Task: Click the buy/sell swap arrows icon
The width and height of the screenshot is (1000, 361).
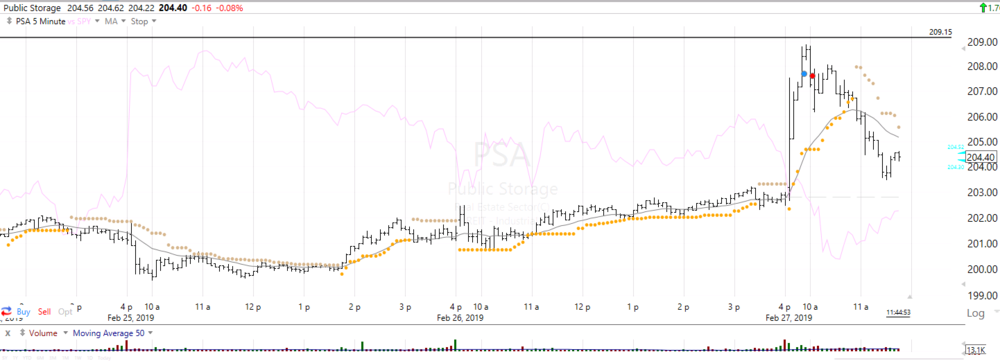Action: pos(7,311)
